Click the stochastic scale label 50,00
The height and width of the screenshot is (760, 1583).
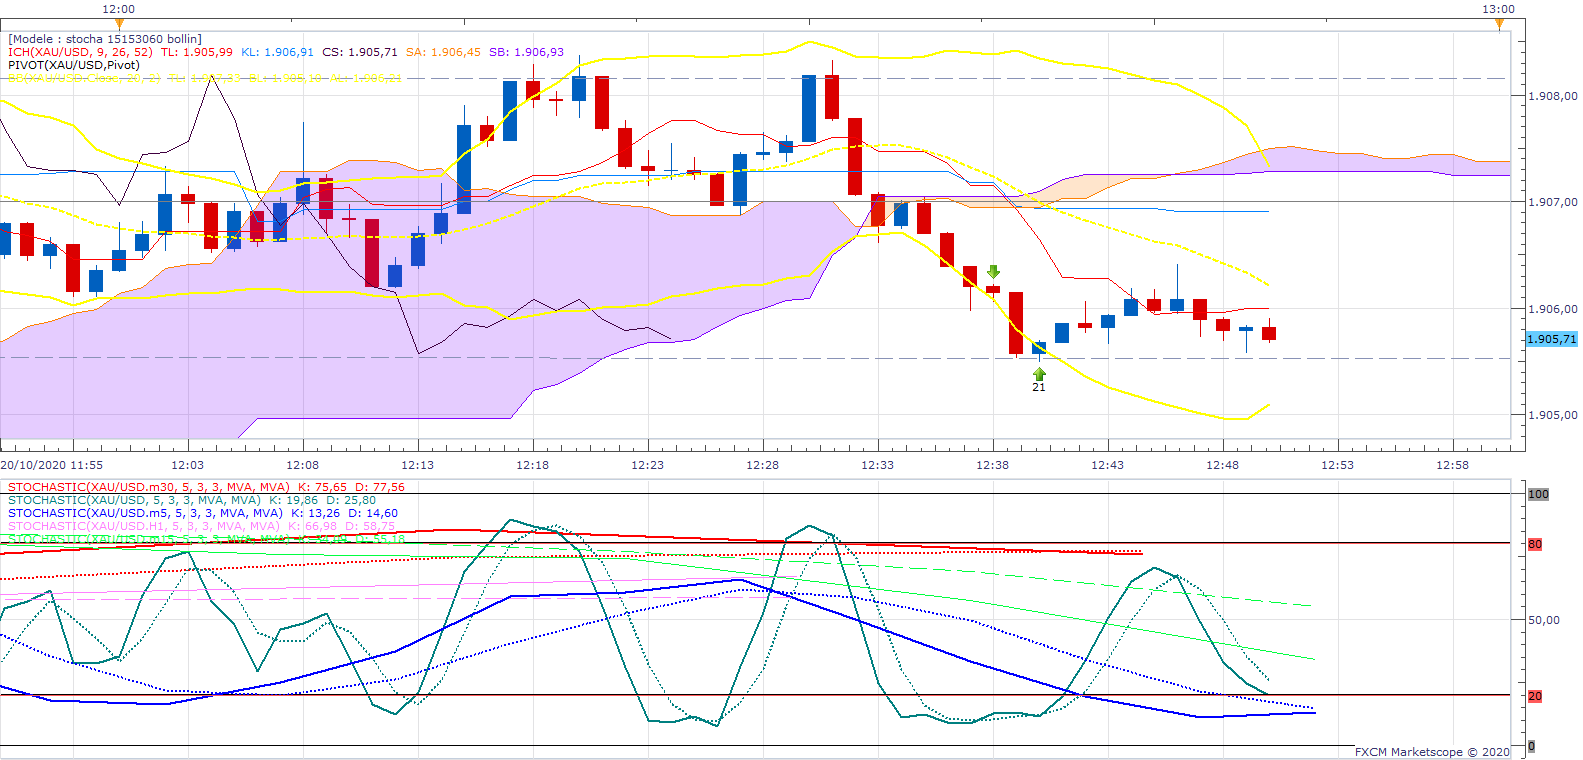click(1544, 620)
